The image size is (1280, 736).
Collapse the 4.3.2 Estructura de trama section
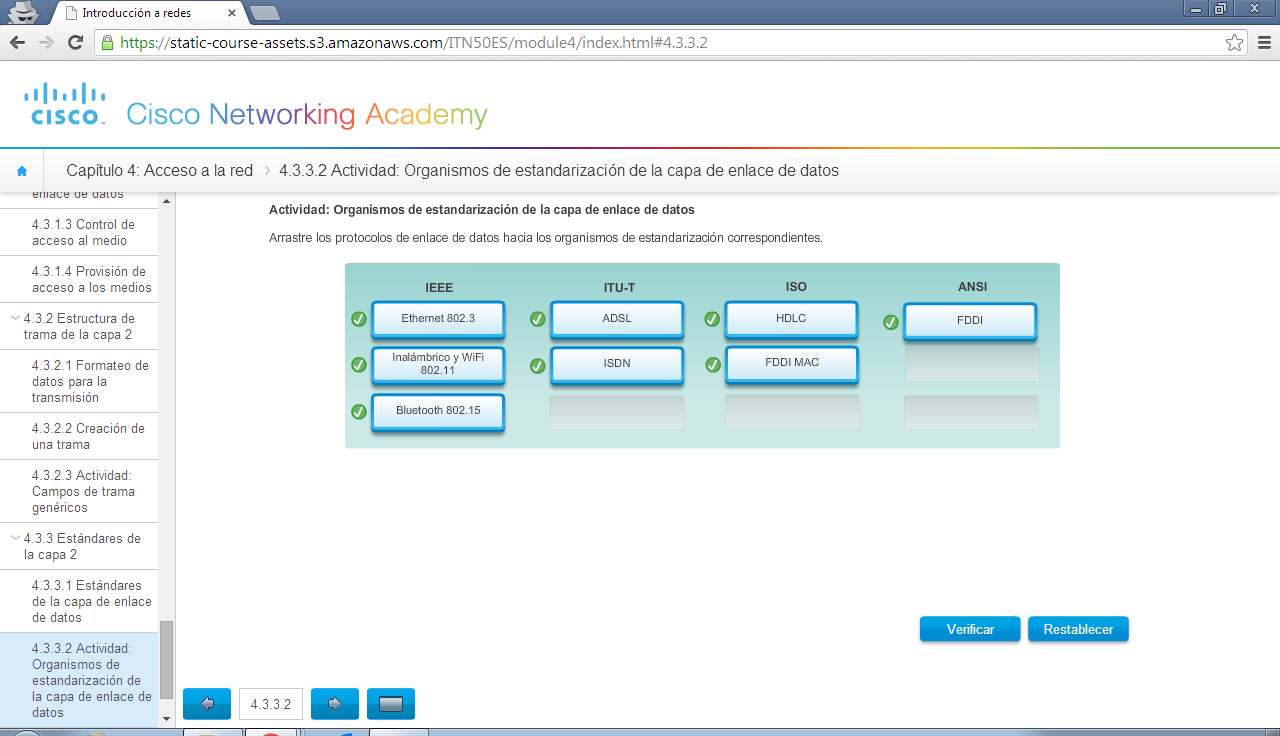17,318
